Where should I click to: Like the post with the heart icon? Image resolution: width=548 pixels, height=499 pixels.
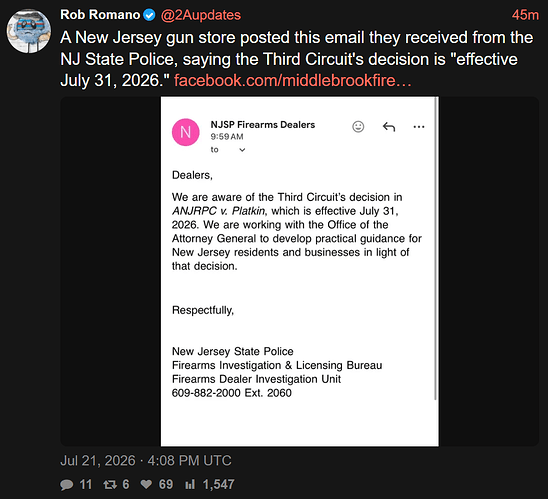tap(146, 484)
